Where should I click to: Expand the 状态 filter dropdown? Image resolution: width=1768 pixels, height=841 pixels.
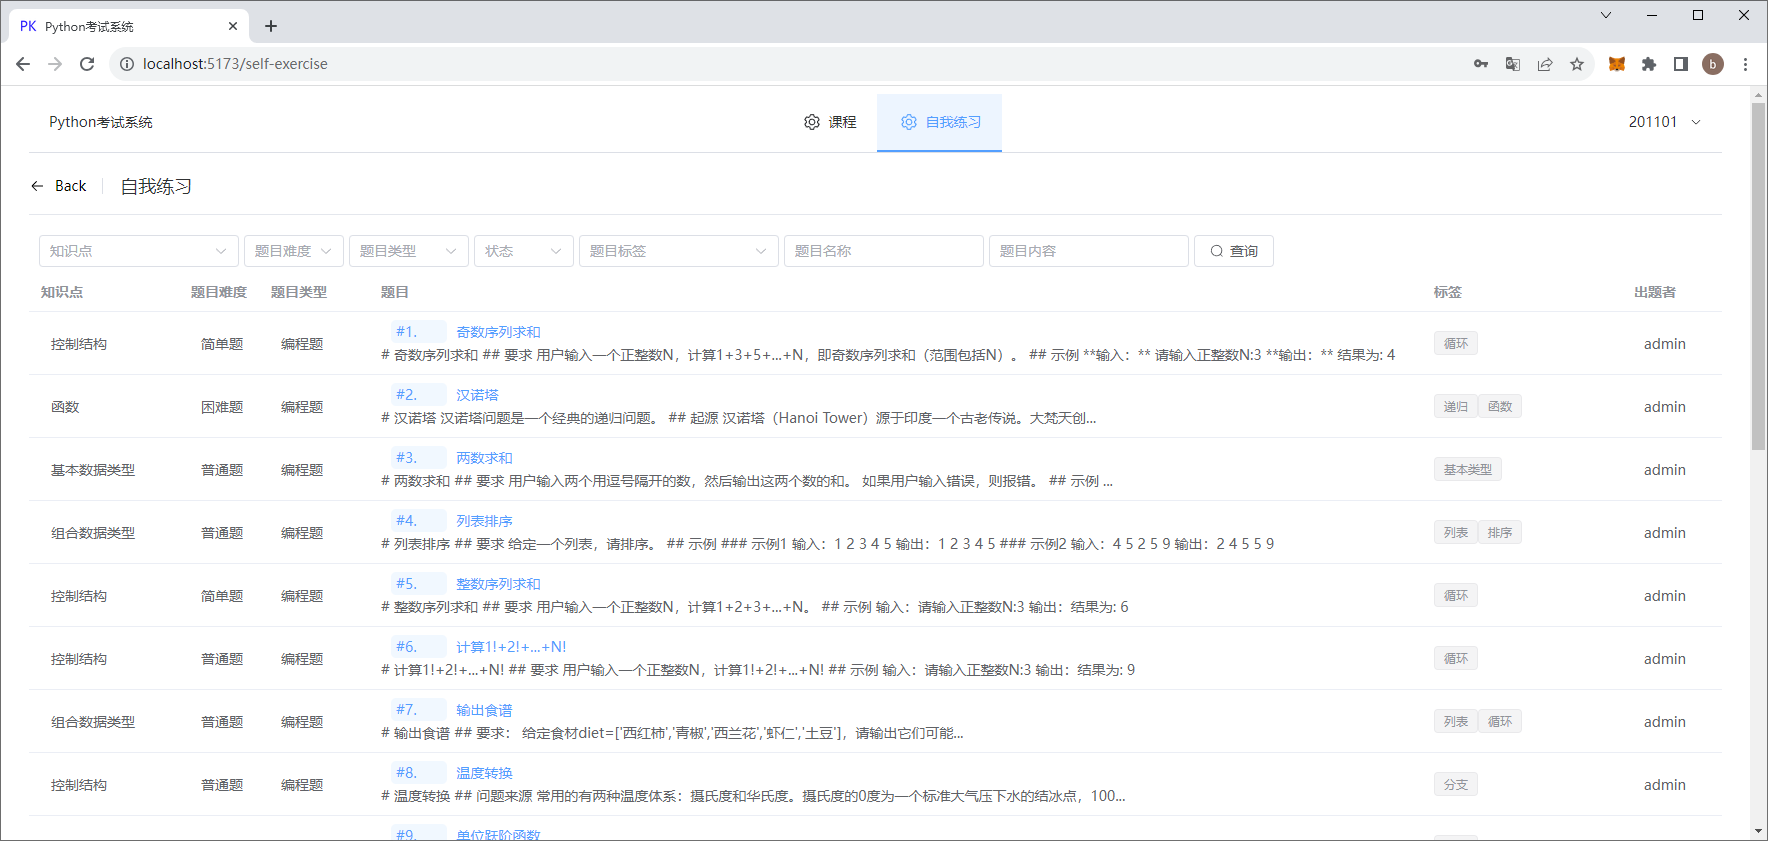click(x=524, y=251)
